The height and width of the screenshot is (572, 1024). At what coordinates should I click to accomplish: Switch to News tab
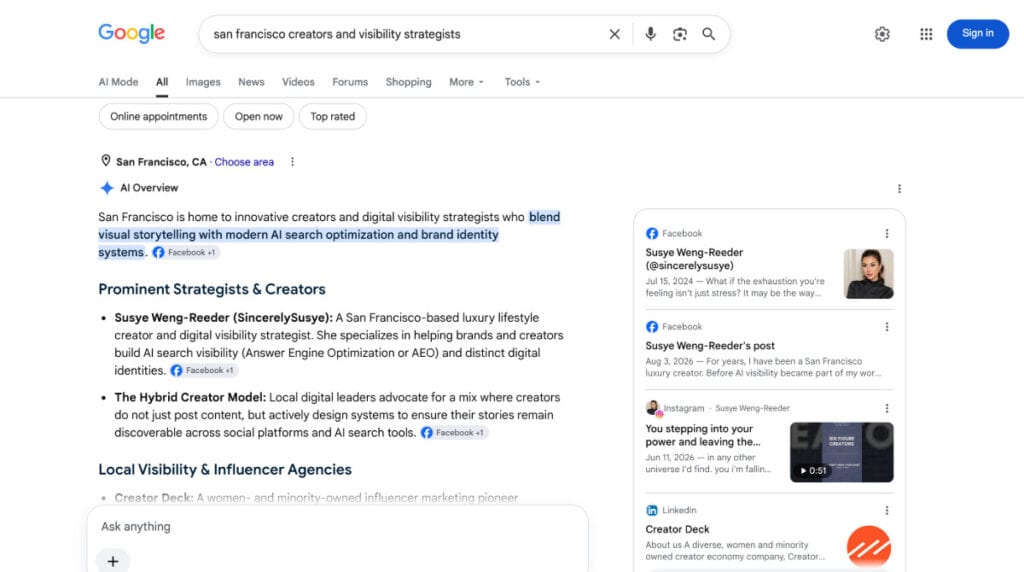click(x=251, y=82)
